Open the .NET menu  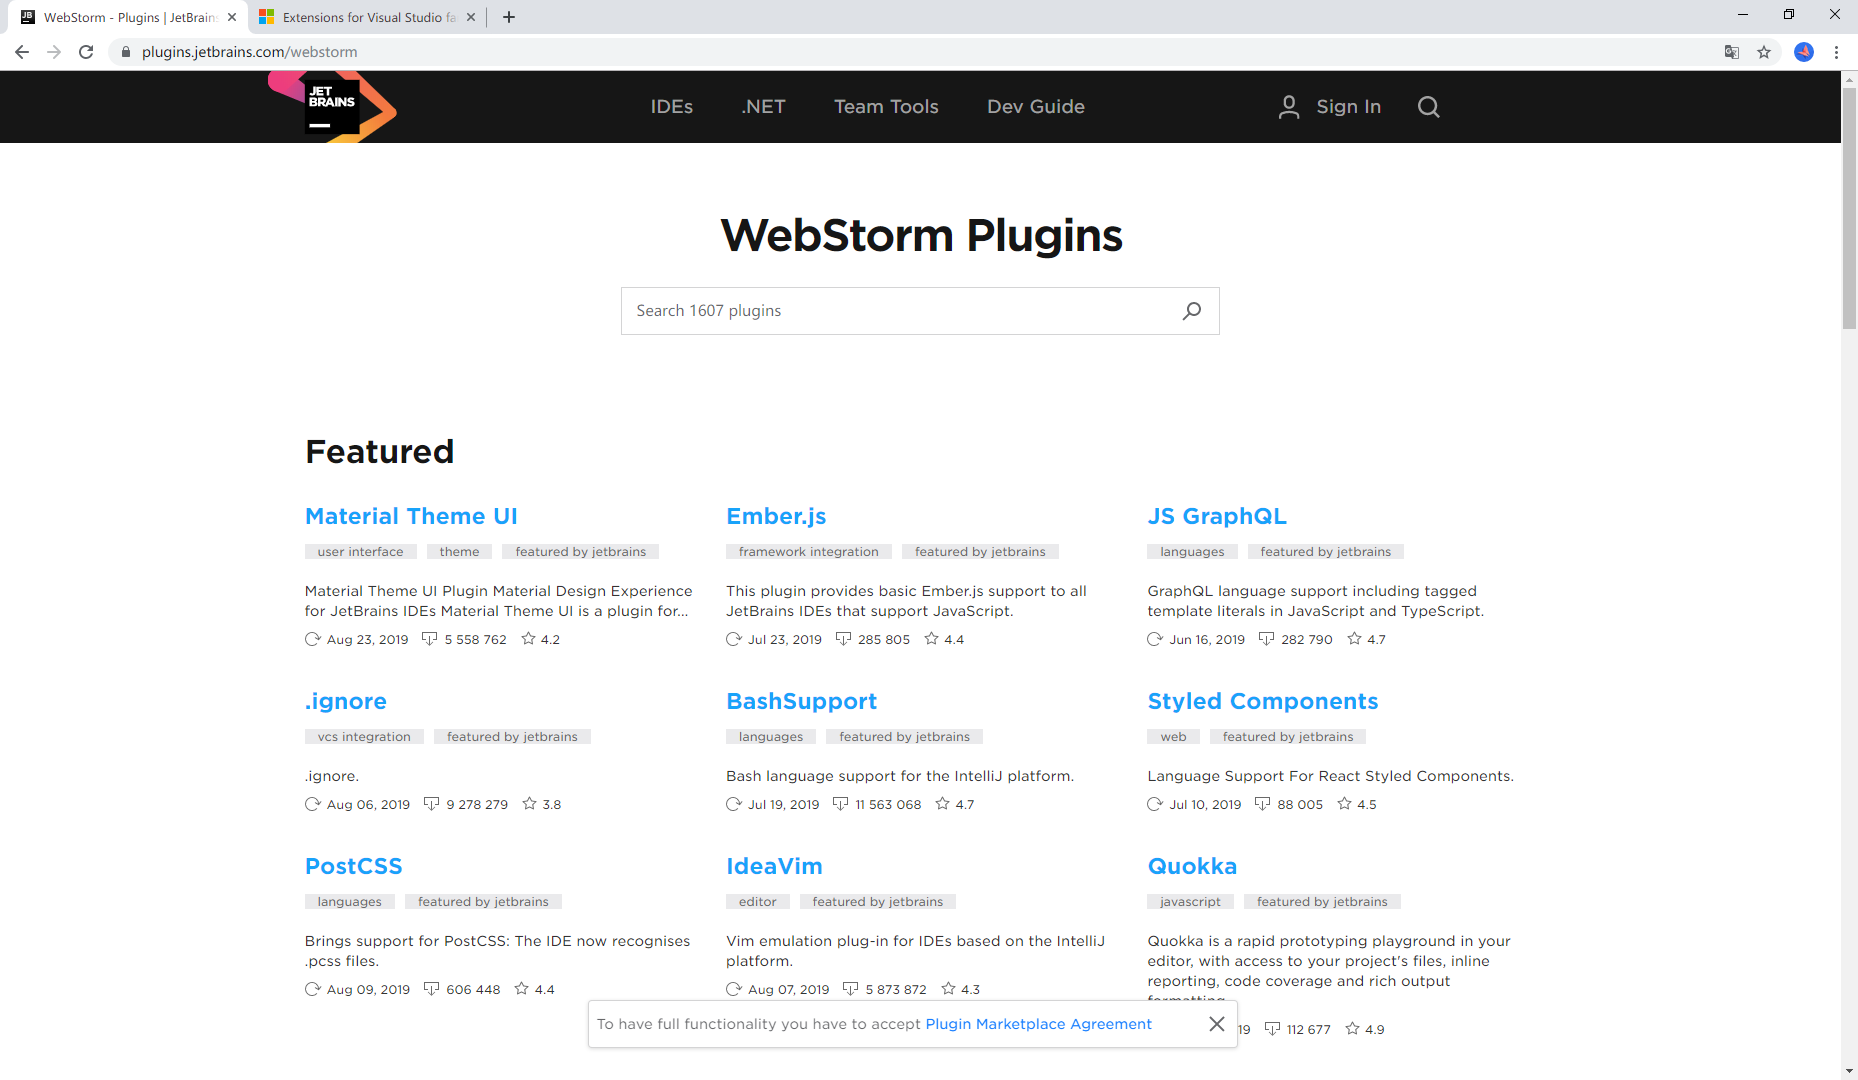coord(763,107)
